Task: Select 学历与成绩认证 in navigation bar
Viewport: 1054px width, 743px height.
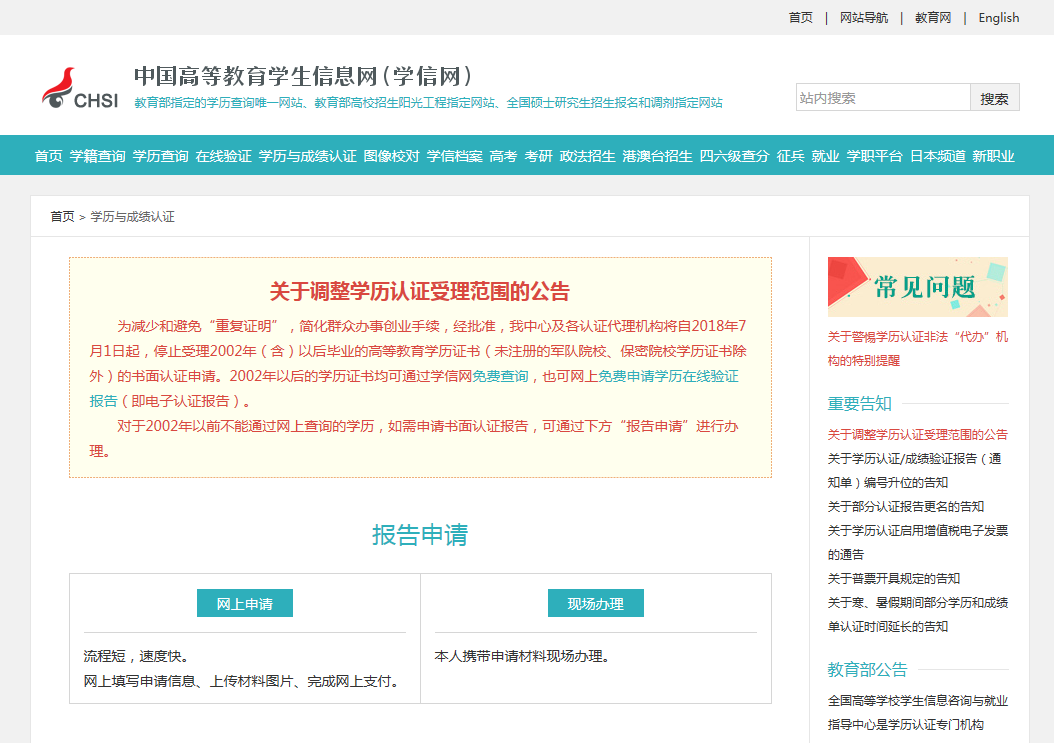Action: (308, 156)
